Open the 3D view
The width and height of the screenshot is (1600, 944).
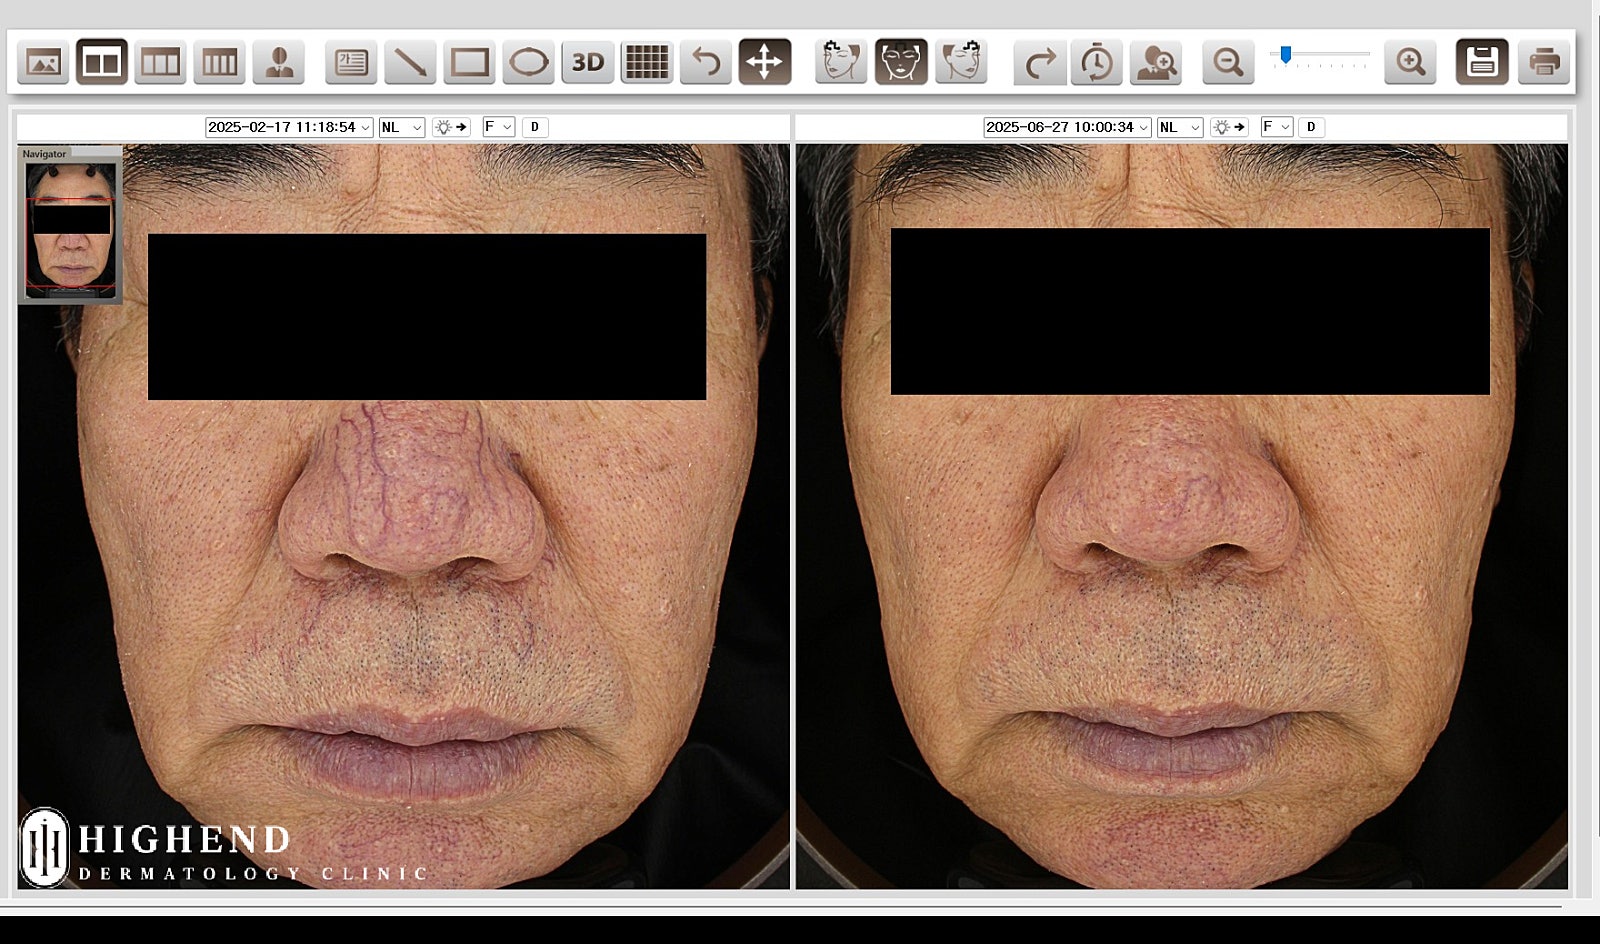pos(587,63)
